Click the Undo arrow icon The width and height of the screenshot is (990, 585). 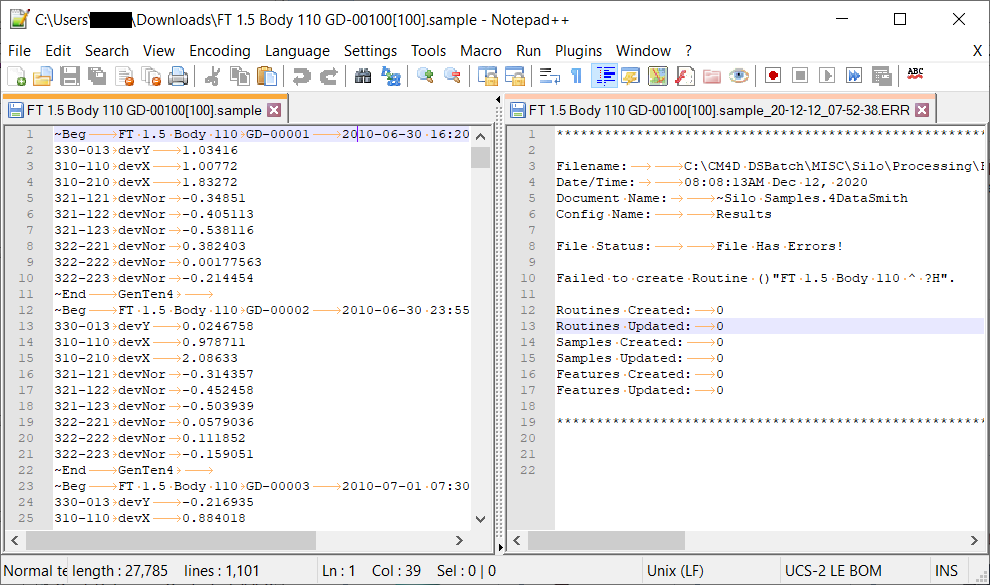pos(301,76)
